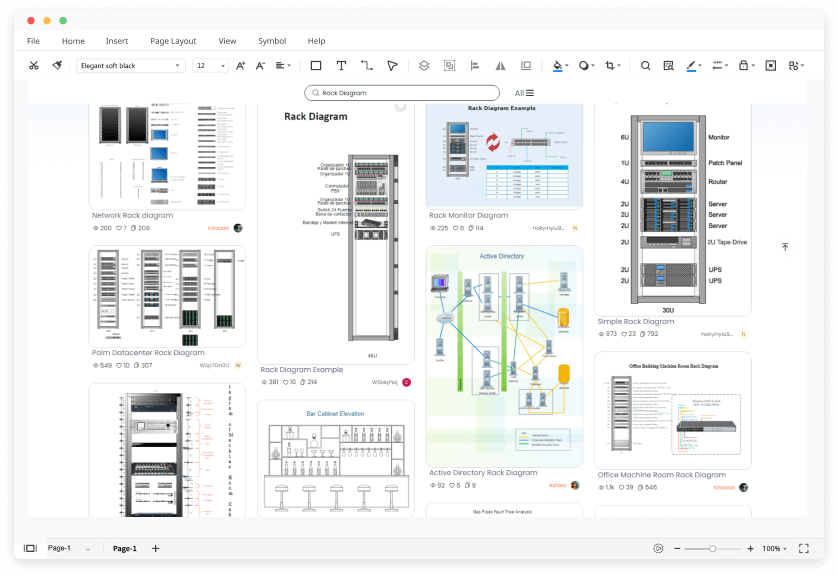Screen dimensions: 838x576
Task: Click the crop tool icon
Action: (608, 65)
